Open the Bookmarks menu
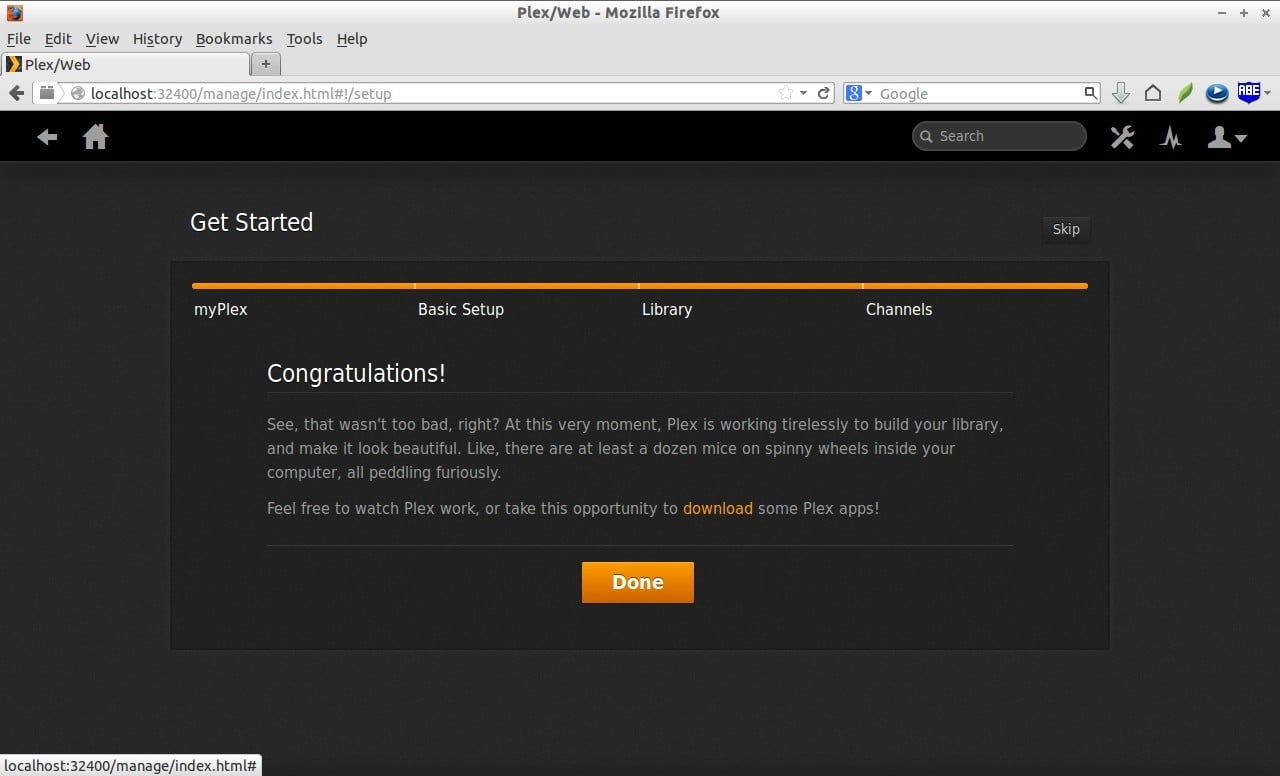 click(234, 39)
